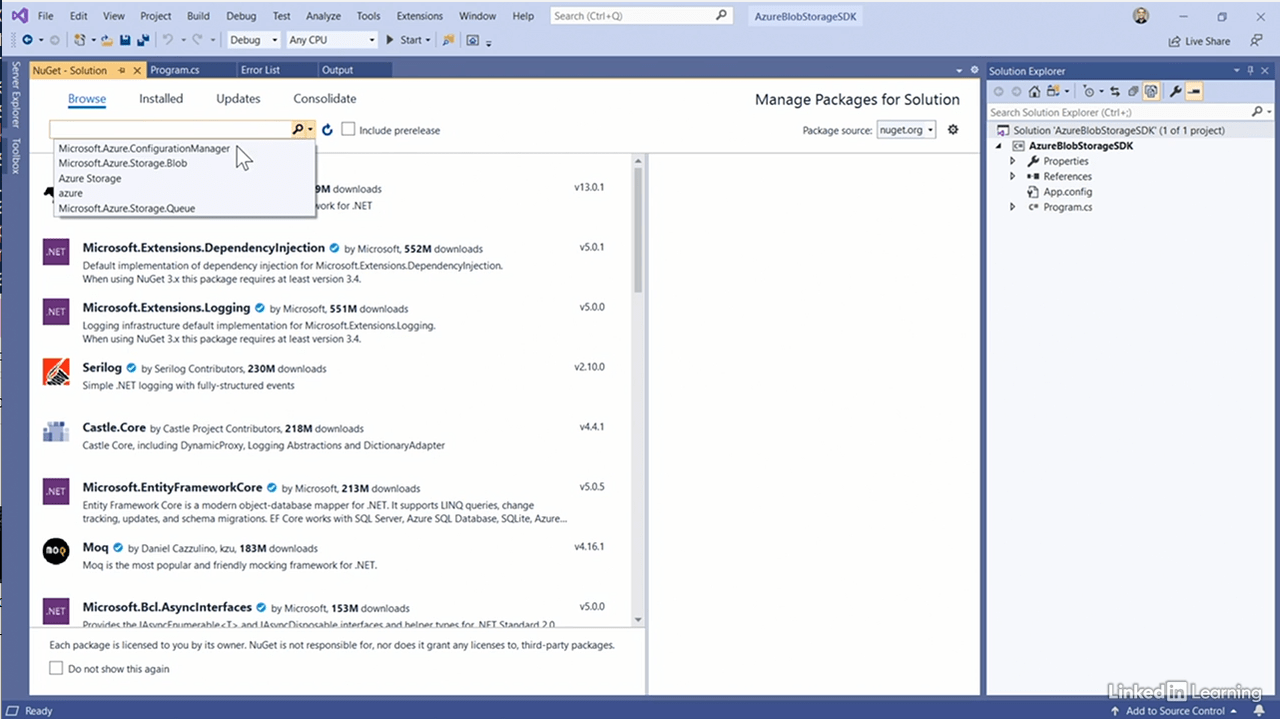Click the Redo arrow icon

(198, 40)
